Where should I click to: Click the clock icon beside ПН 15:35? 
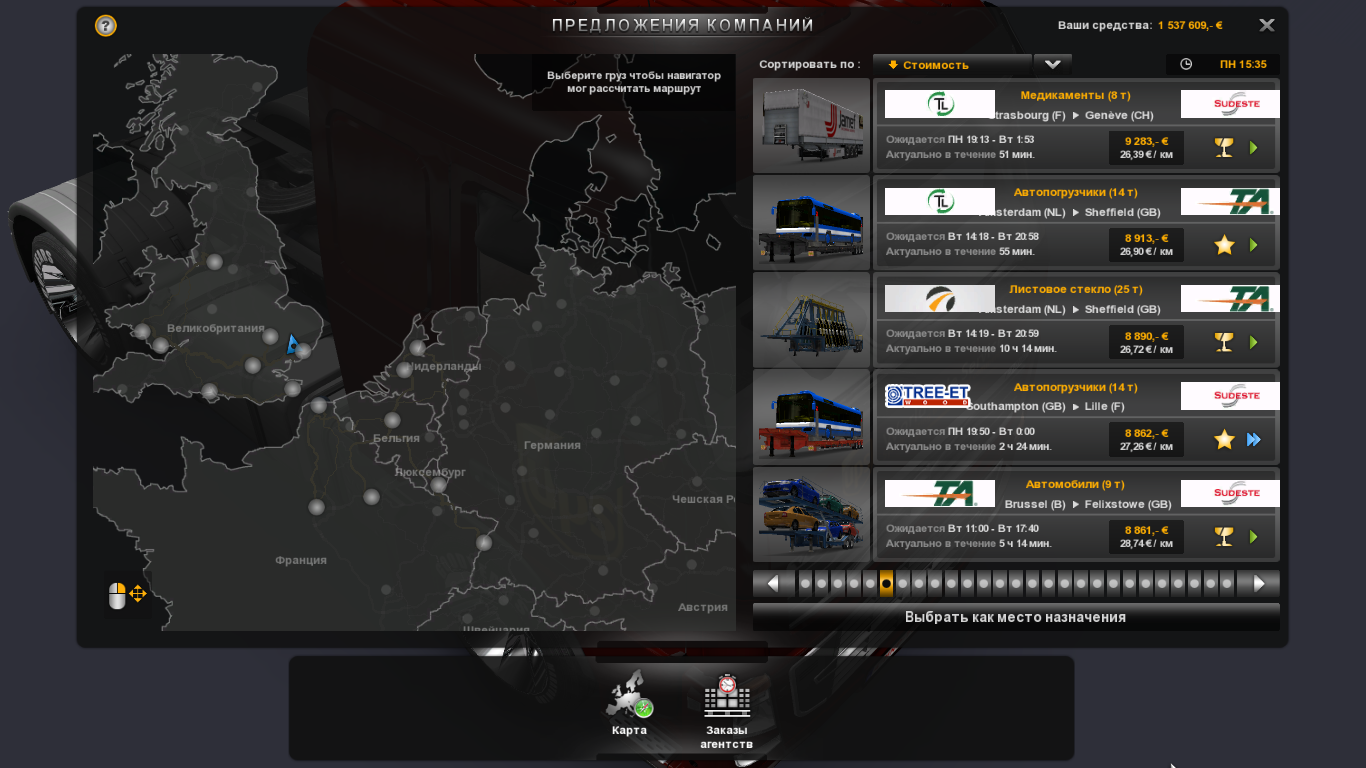coord(1186,64)
